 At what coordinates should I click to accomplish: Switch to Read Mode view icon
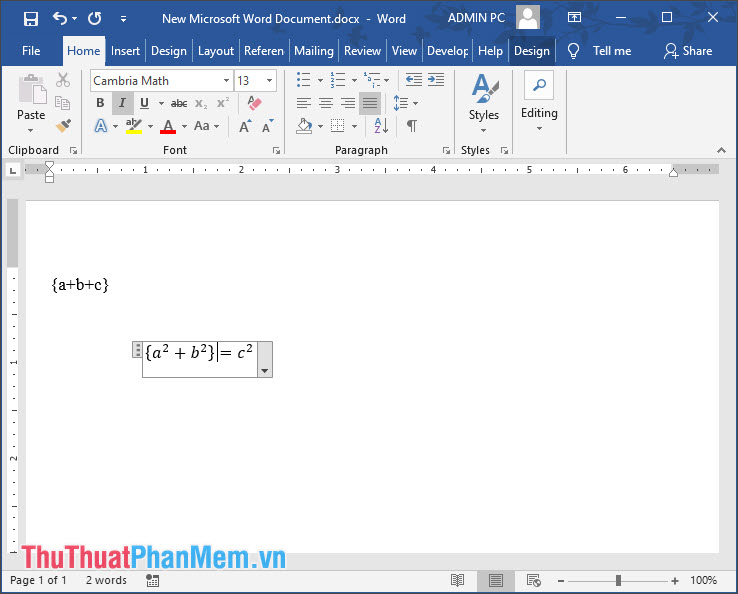coord(457,580)
